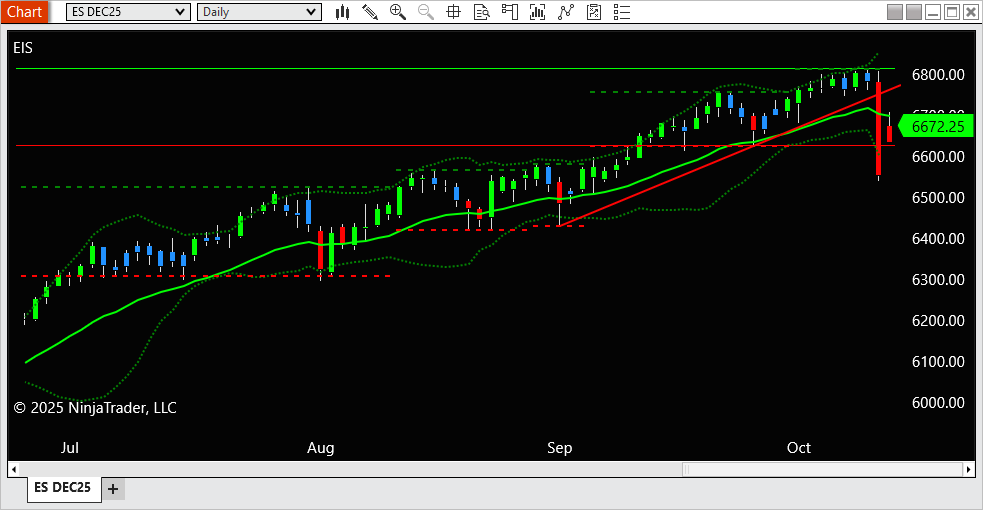Open the ES DEC25 instrument dropdown

(x=128, y=12)
